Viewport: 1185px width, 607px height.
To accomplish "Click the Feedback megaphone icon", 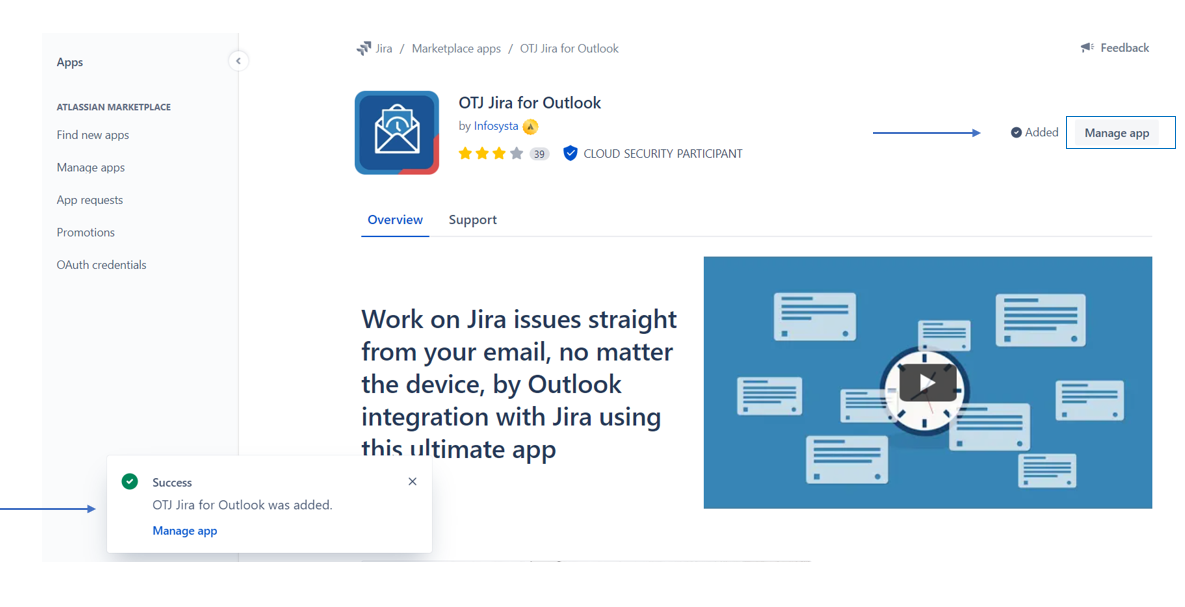I will [x=1087, y=48].
